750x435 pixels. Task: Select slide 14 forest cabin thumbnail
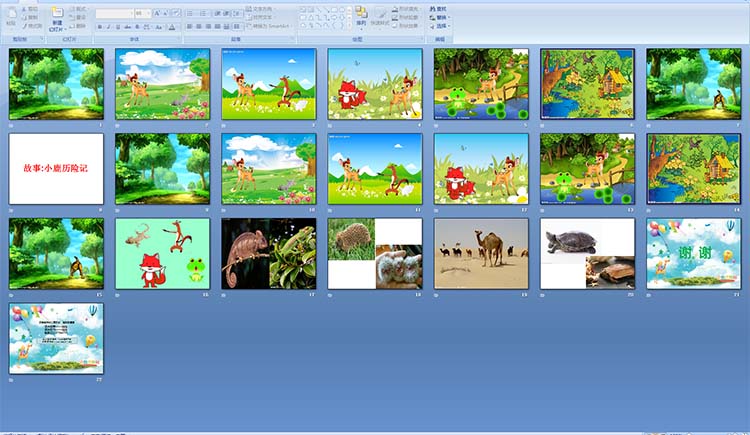[x=694, y=169]
